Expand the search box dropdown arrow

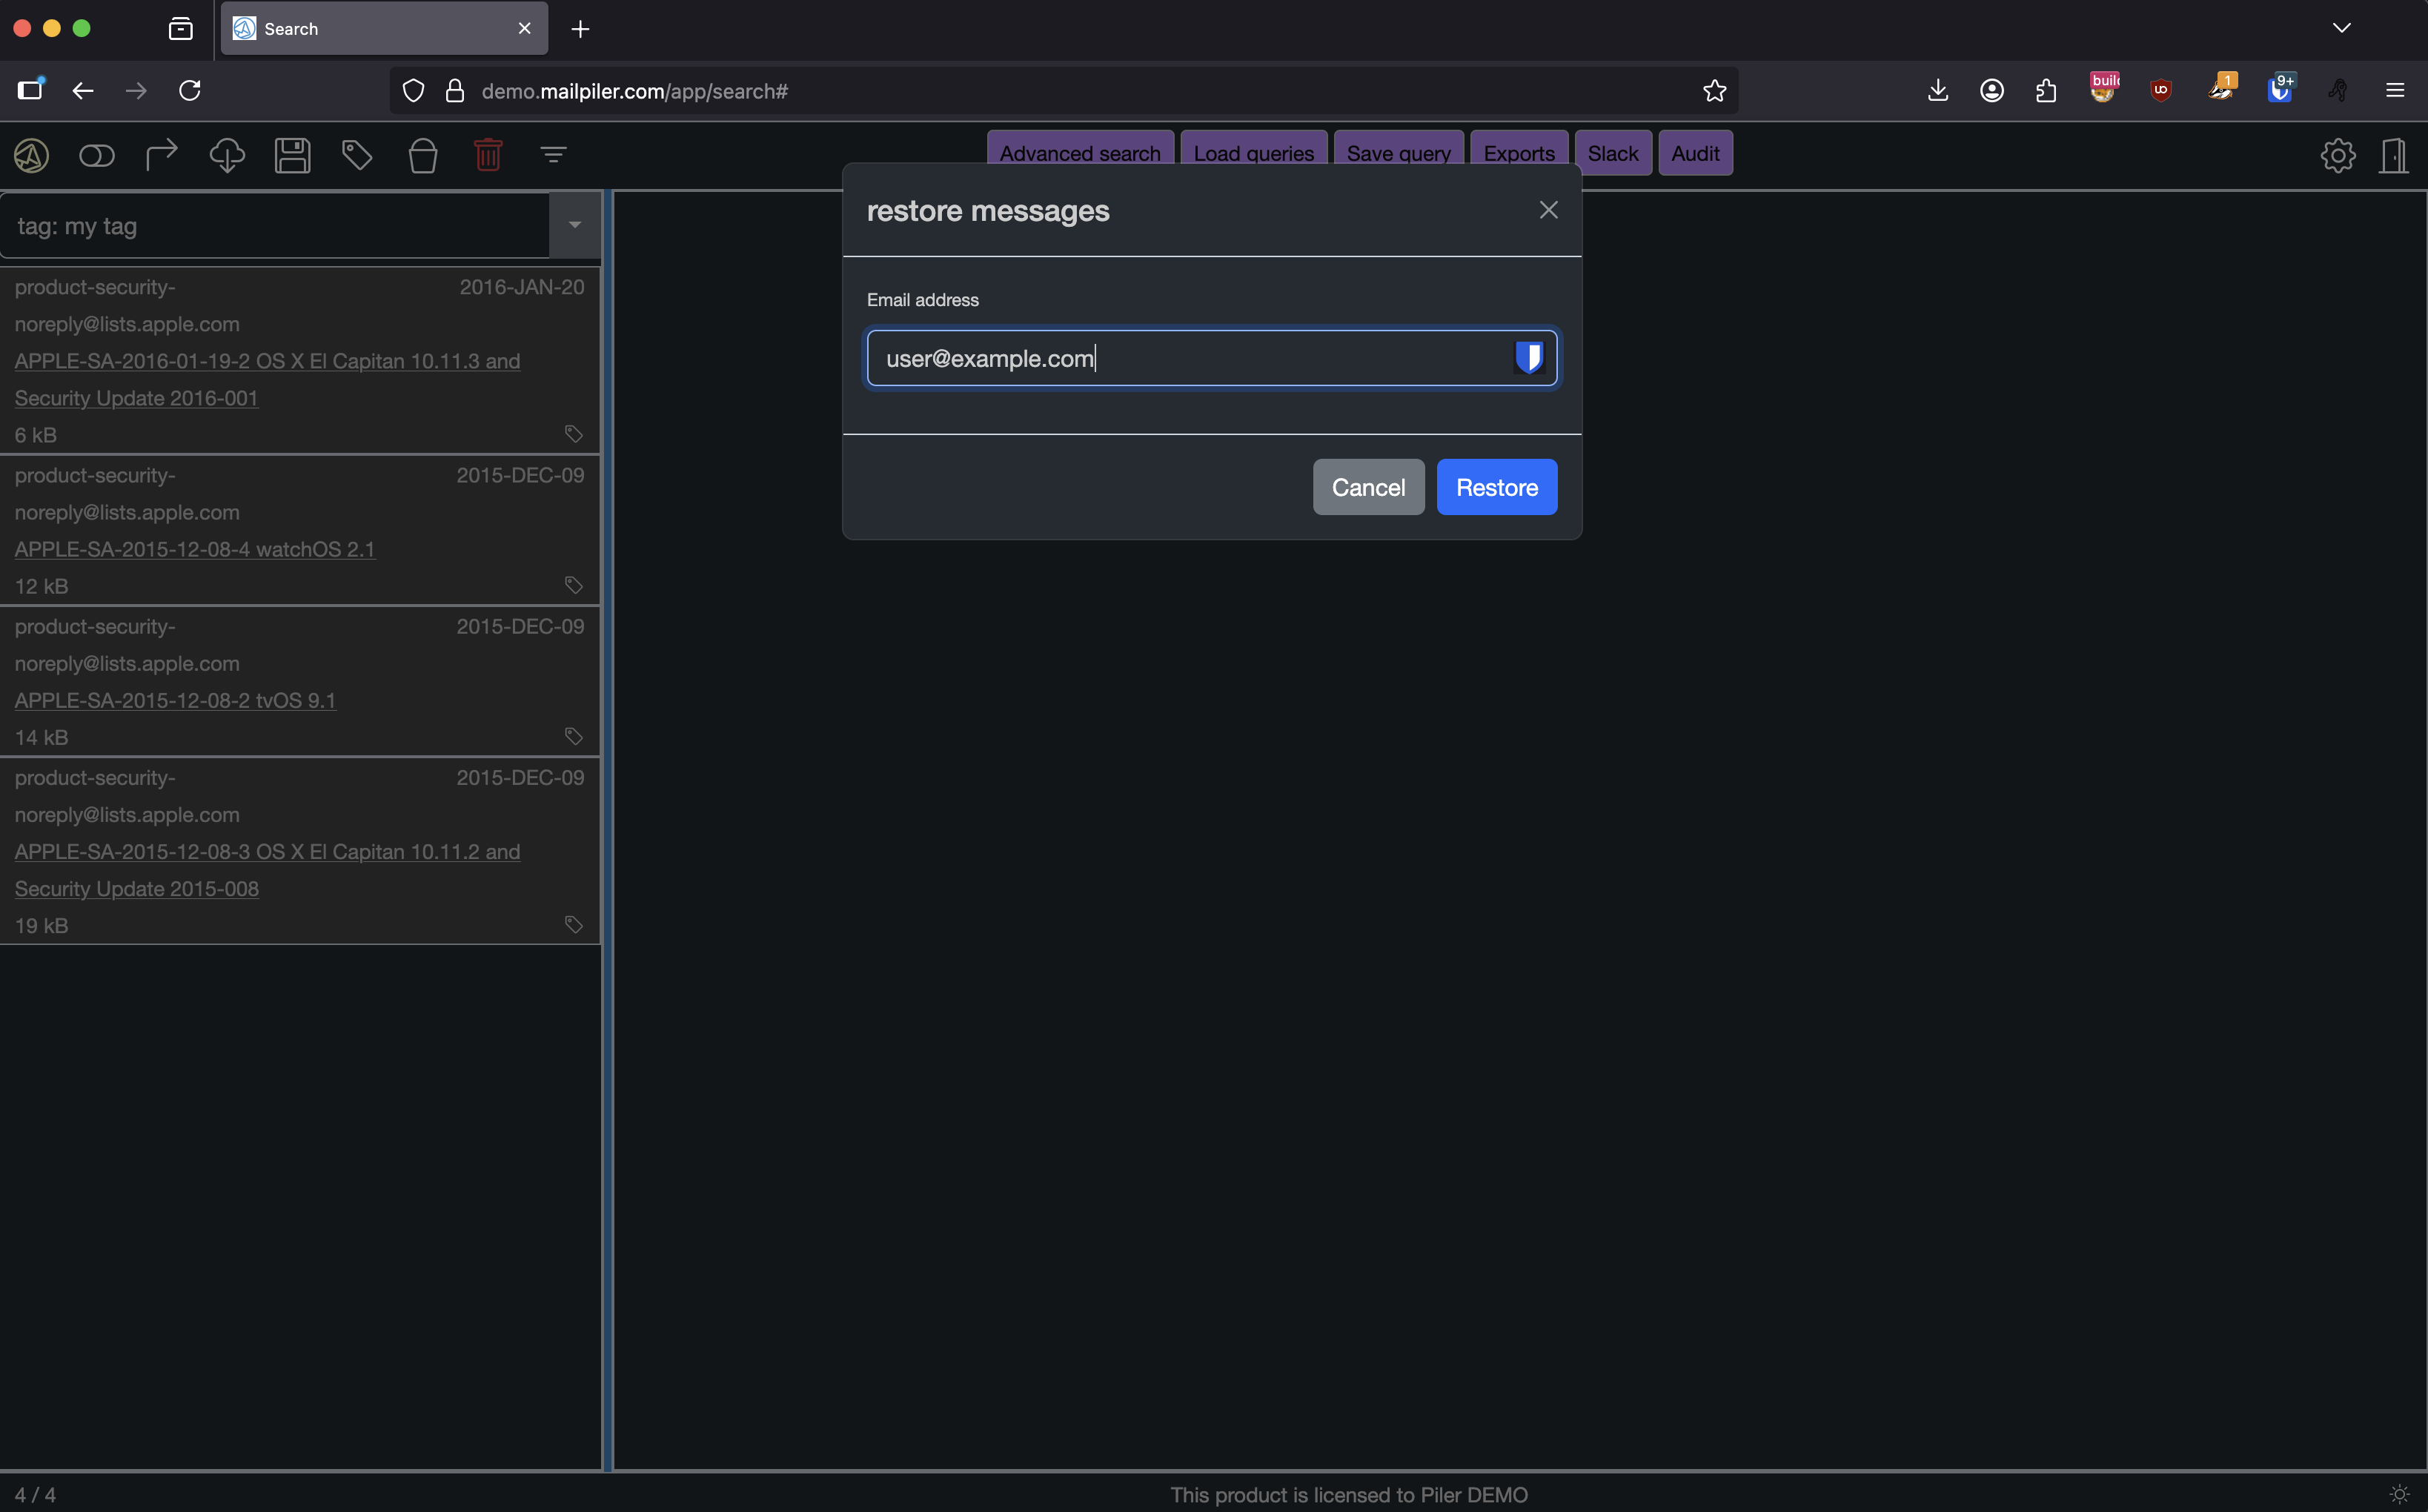pyautogui.click(x=575, y=225)
